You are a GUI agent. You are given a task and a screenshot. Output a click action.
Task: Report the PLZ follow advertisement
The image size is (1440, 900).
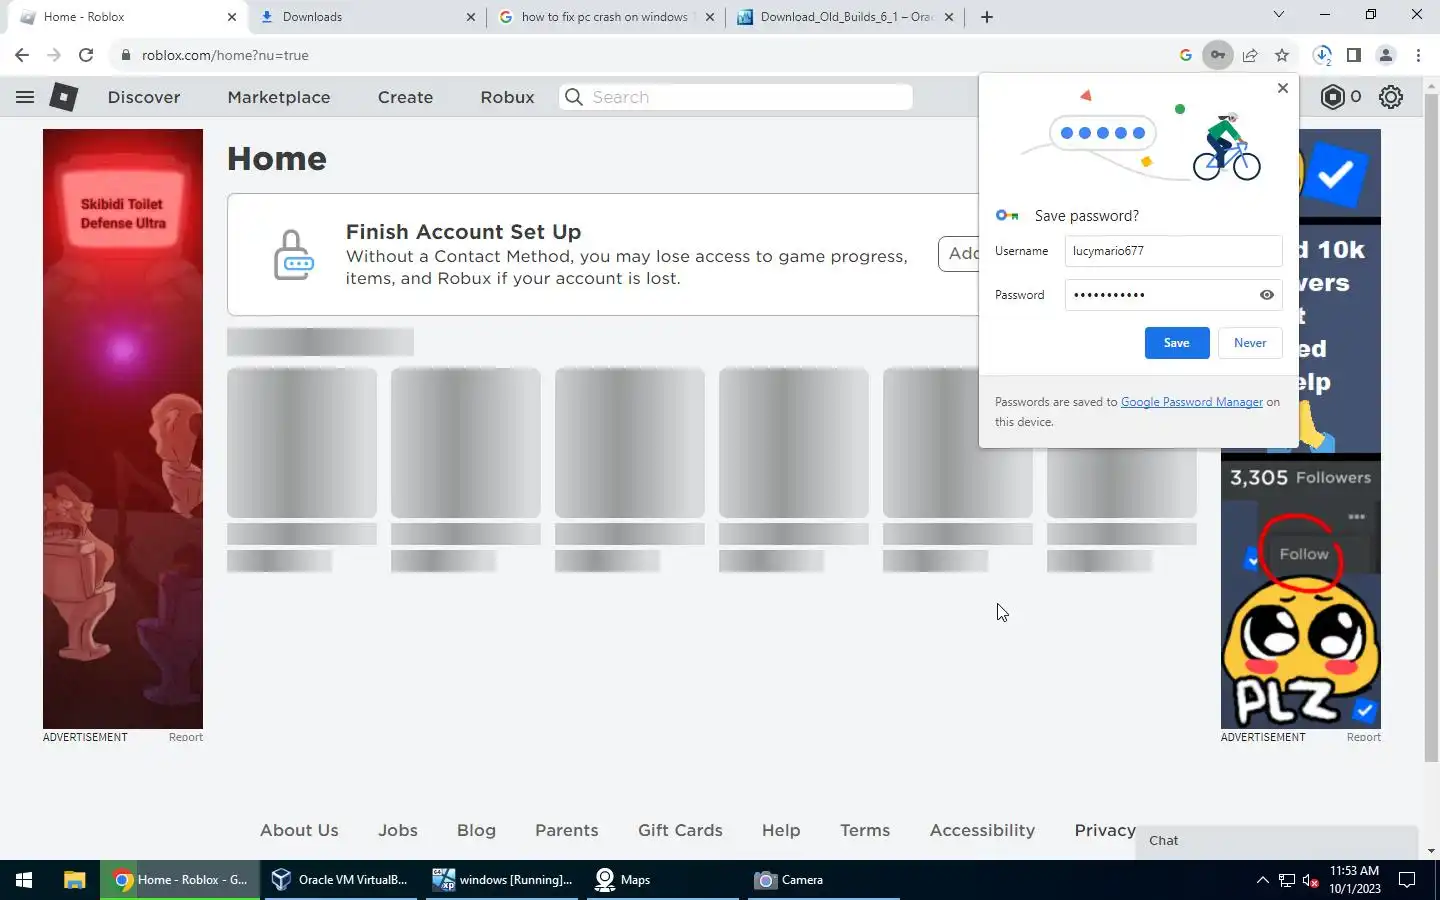1364,737
